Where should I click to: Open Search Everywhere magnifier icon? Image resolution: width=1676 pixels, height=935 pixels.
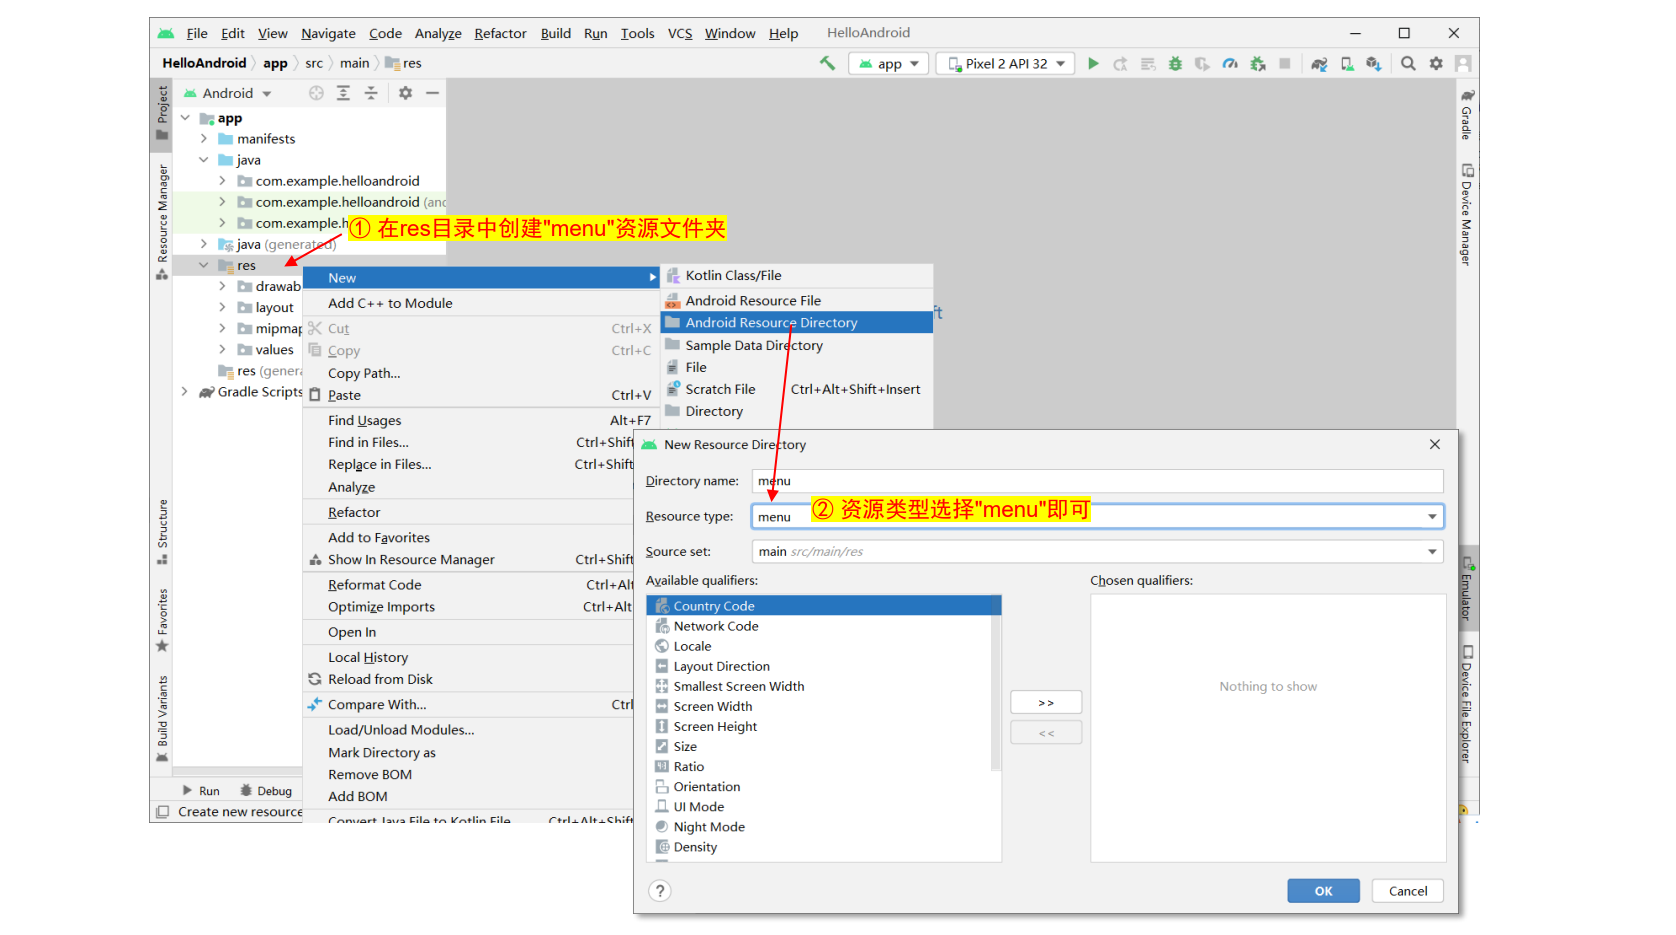1408,63
